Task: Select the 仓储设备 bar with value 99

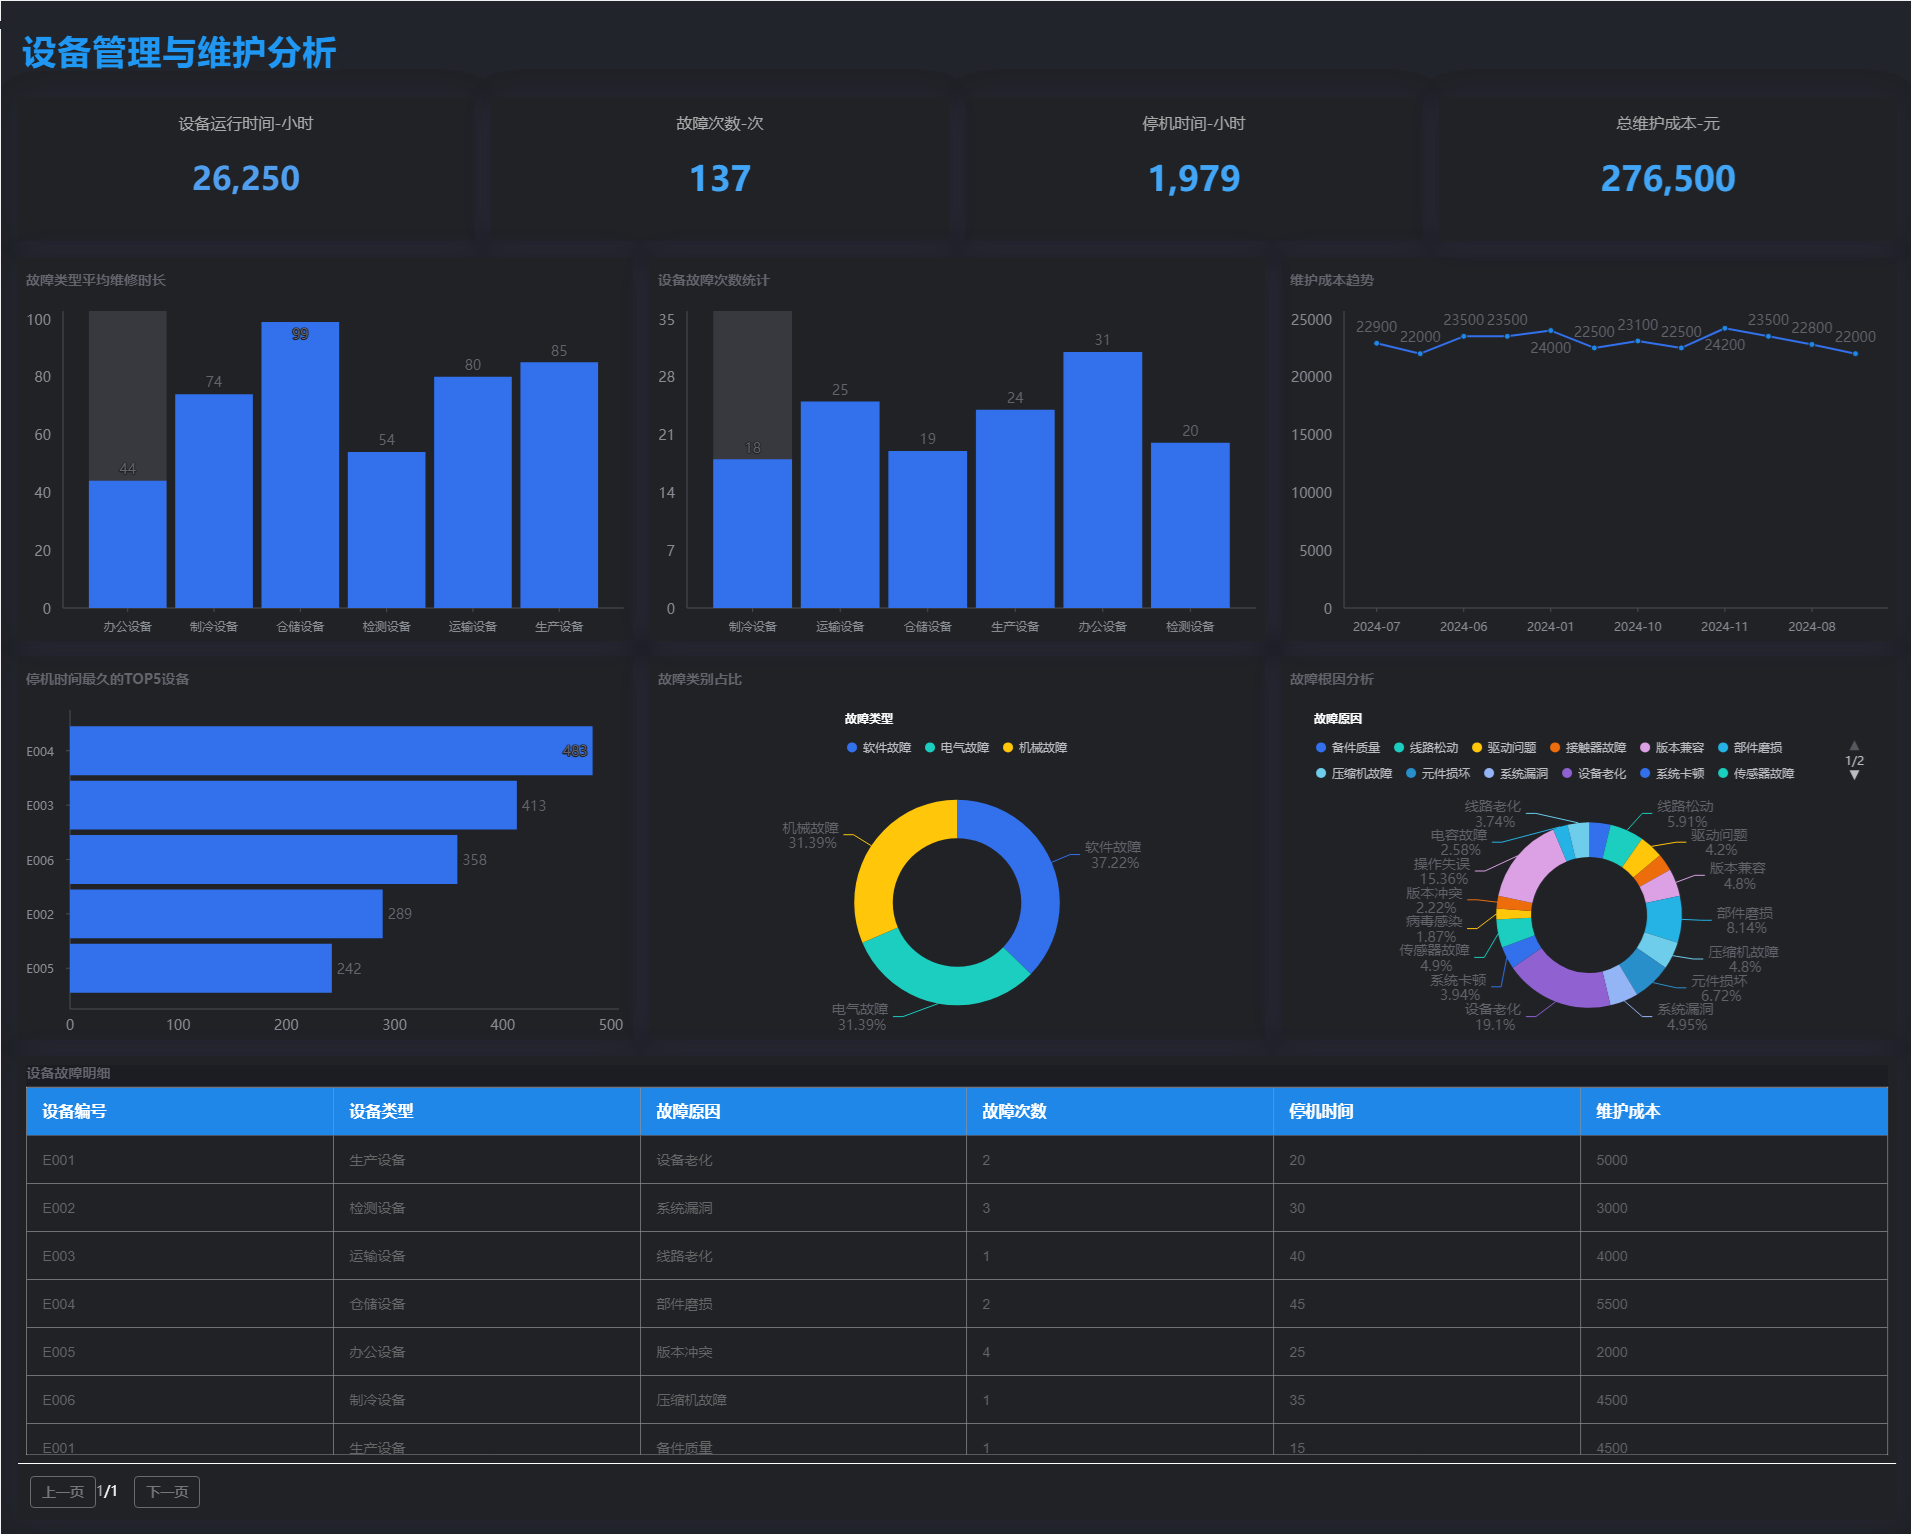Action: (x=300, y=465)
